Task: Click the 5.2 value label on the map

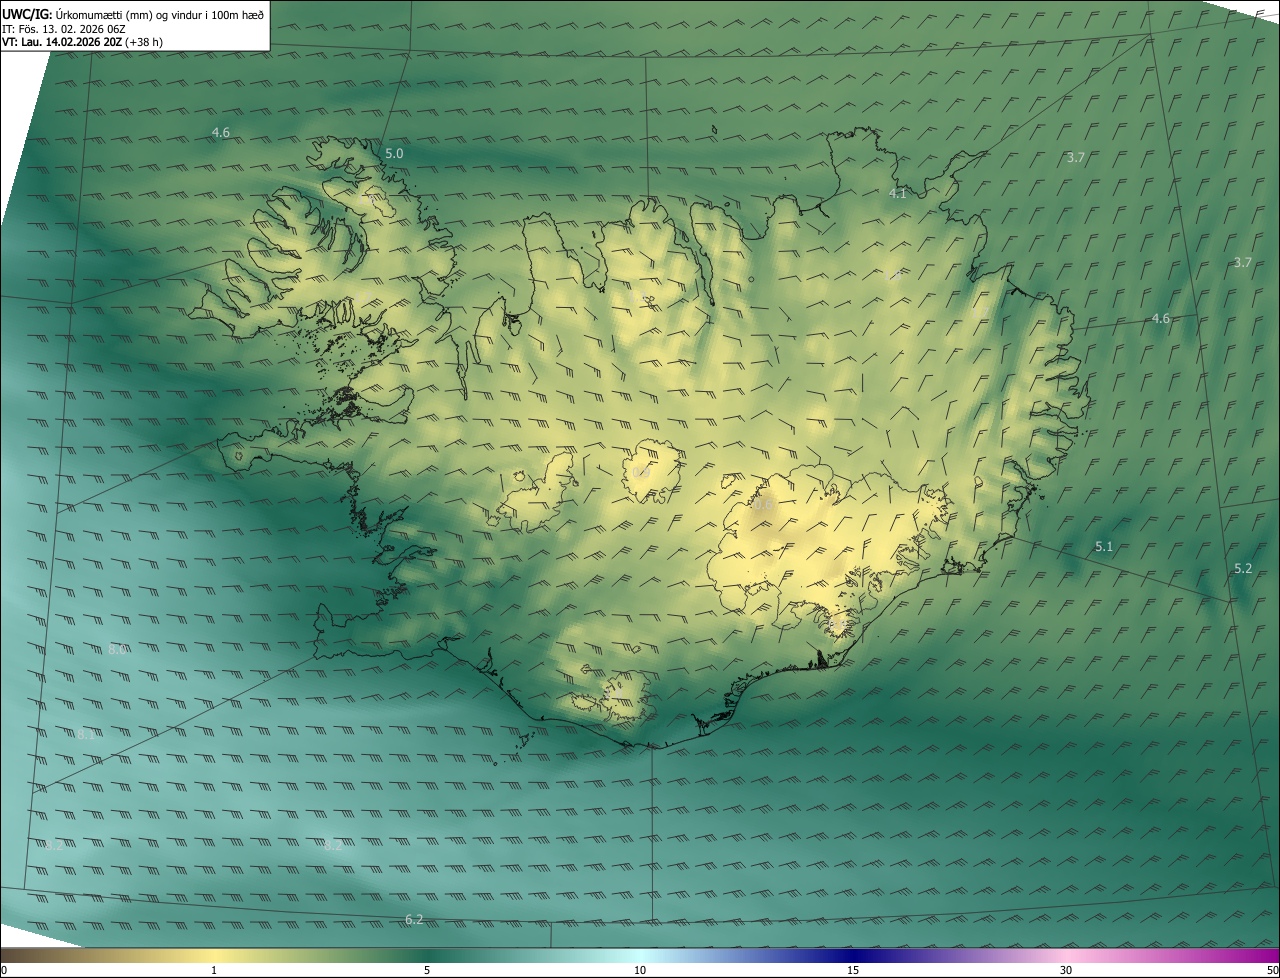Action: coord(1243,567)
